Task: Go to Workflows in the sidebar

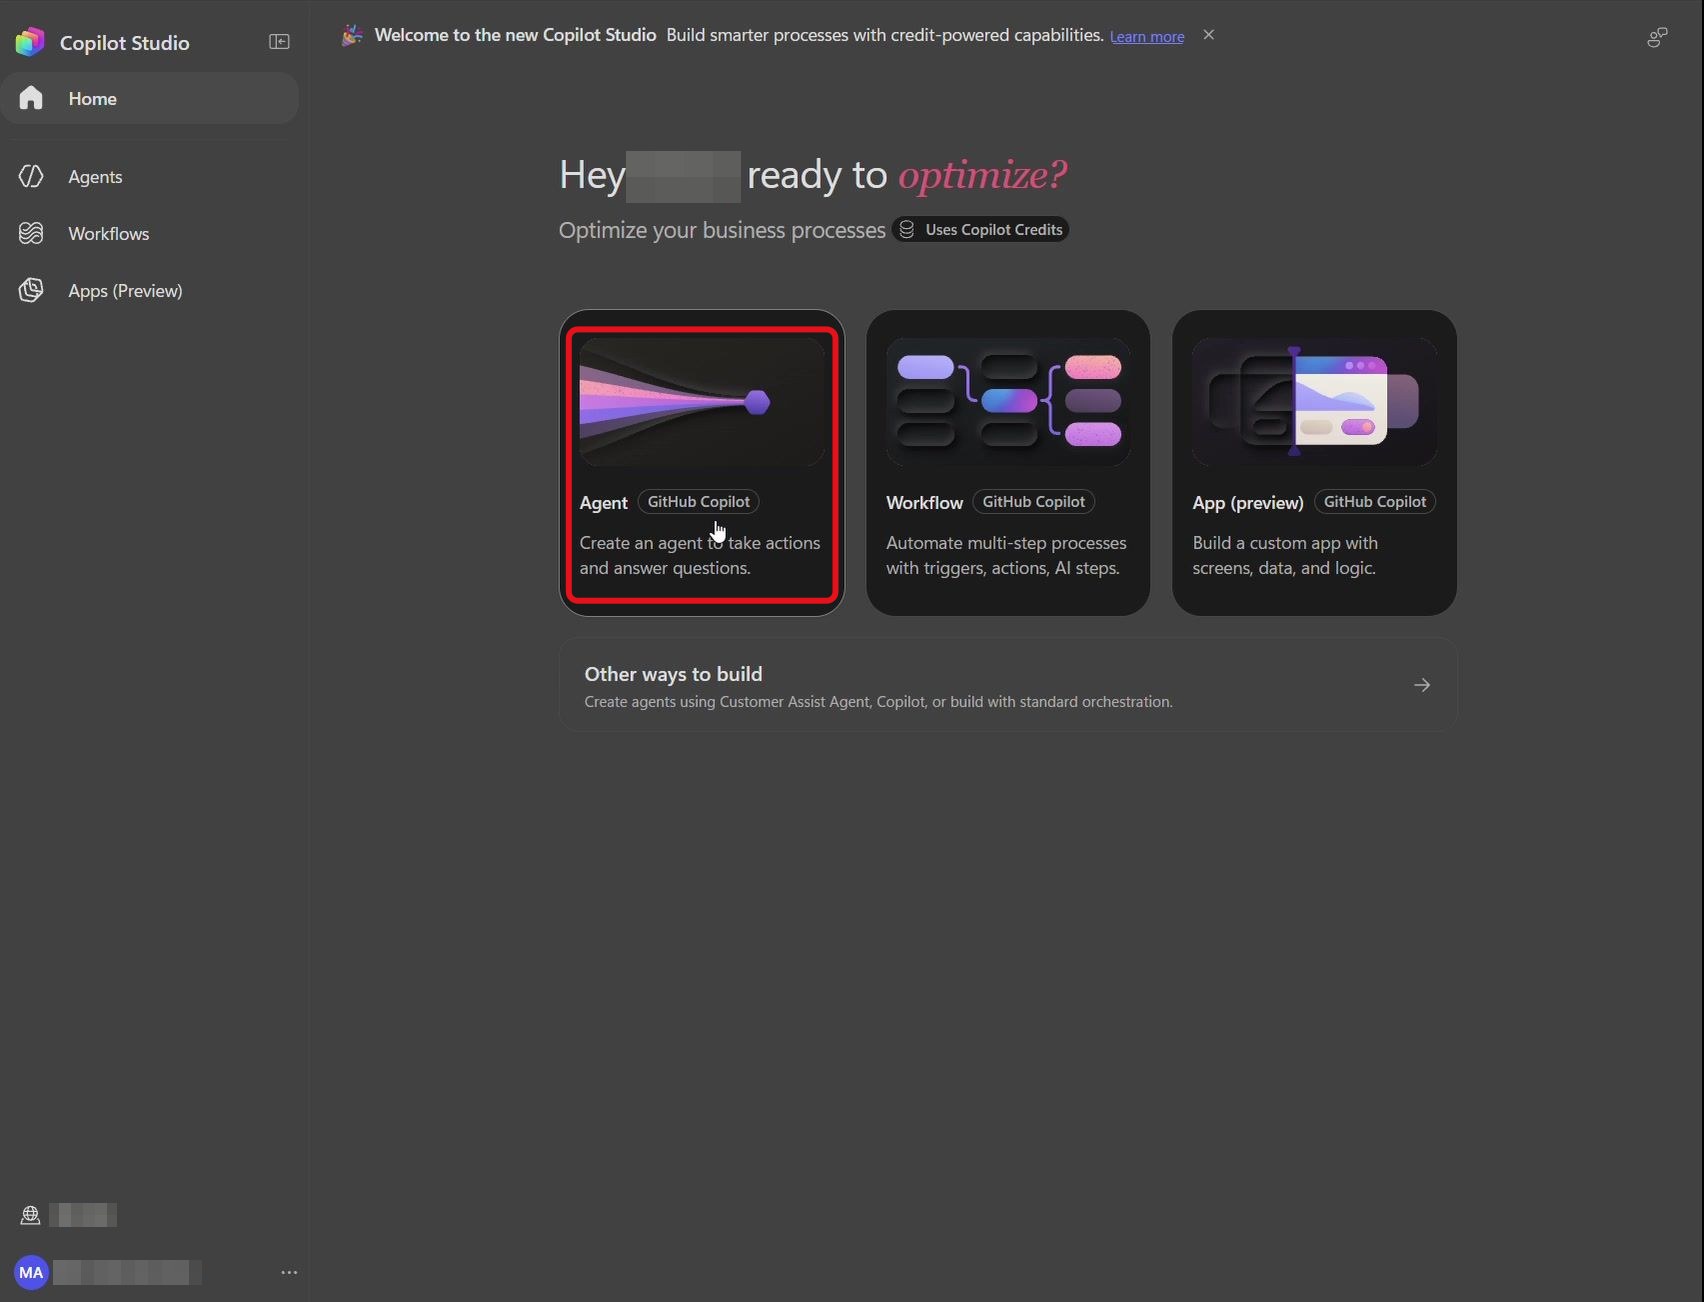Action: [x=108, y=234]
